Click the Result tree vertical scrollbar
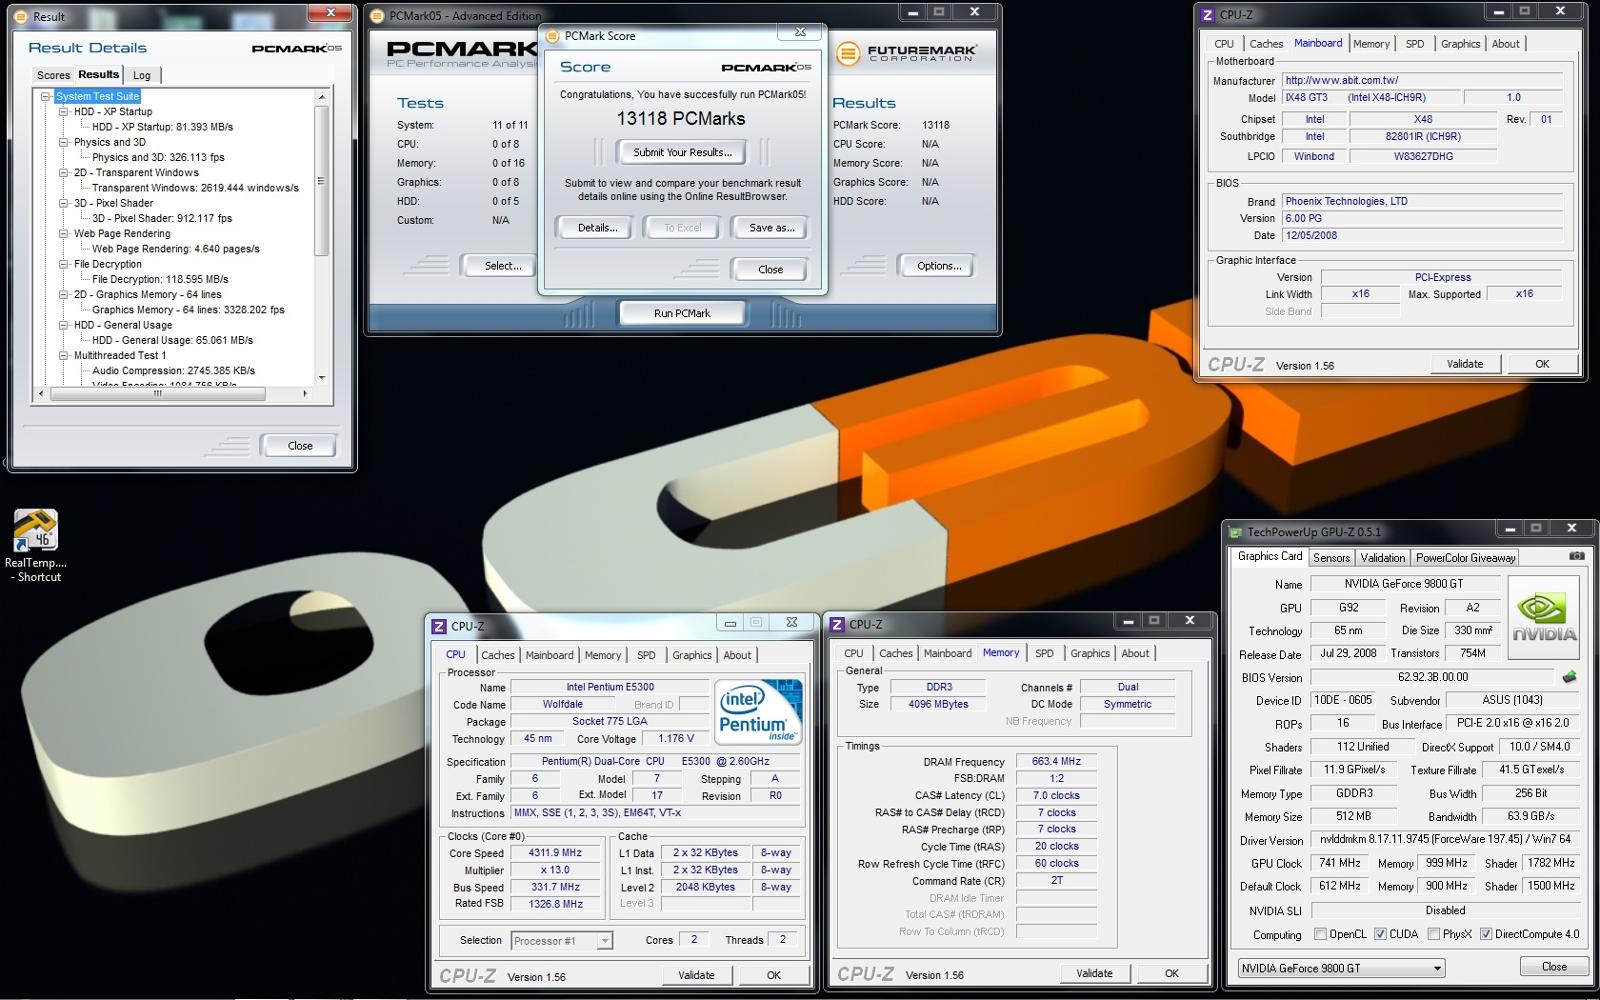 (321, 182)
